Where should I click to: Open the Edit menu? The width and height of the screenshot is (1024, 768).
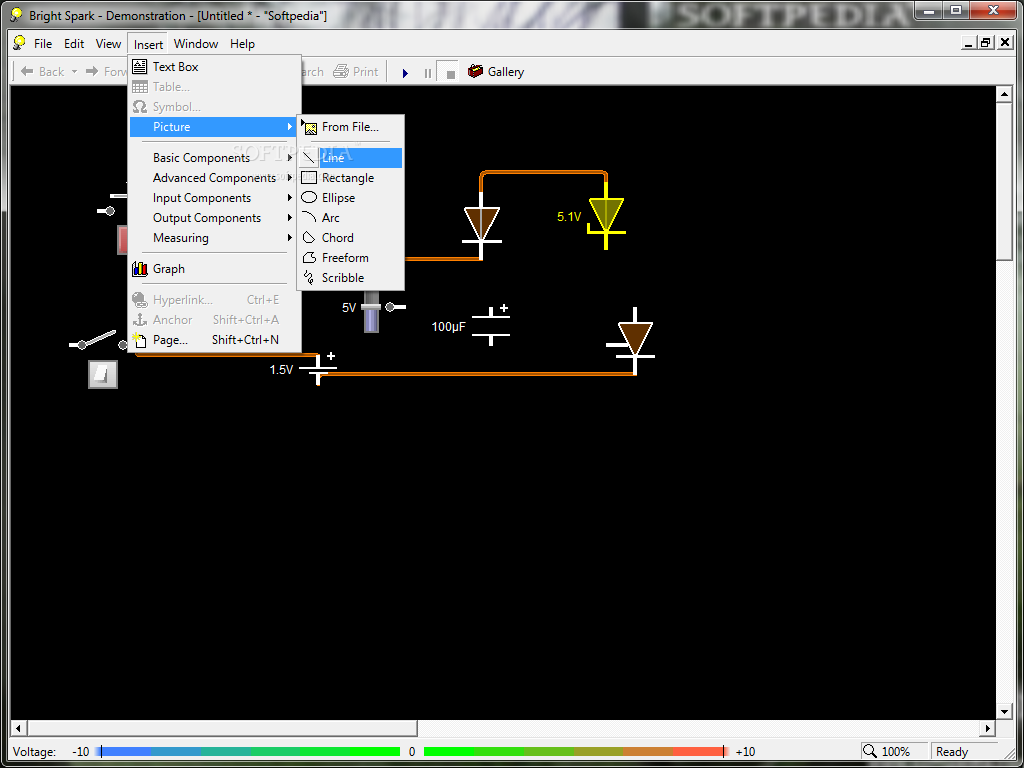coord(74,44)
